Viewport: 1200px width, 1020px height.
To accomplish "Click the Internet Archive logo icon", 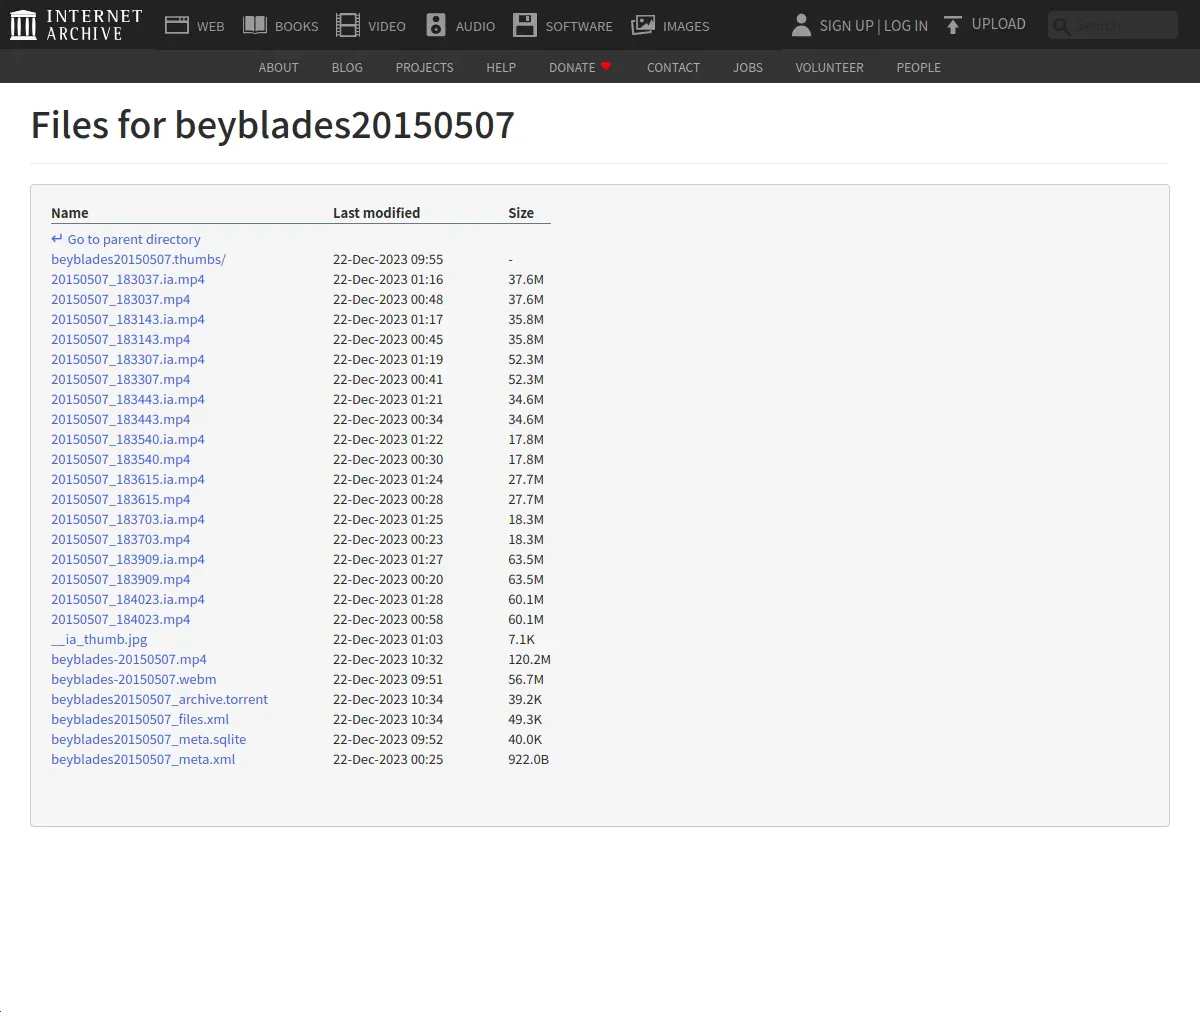I will pyautogui.click(x=23, y=25).
